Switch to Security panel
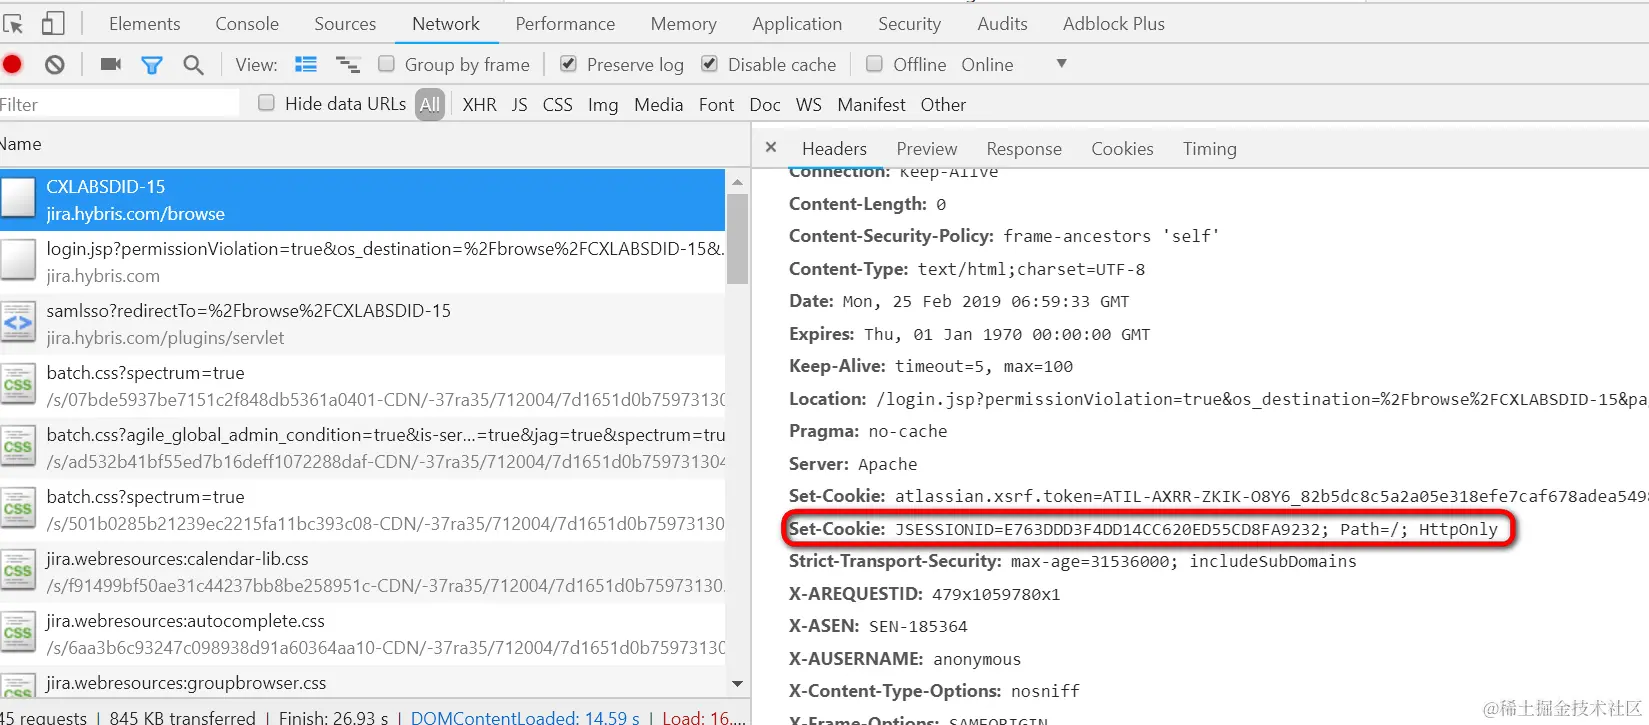The height and width of the screenshot is (725, 1649). (909, 23)
